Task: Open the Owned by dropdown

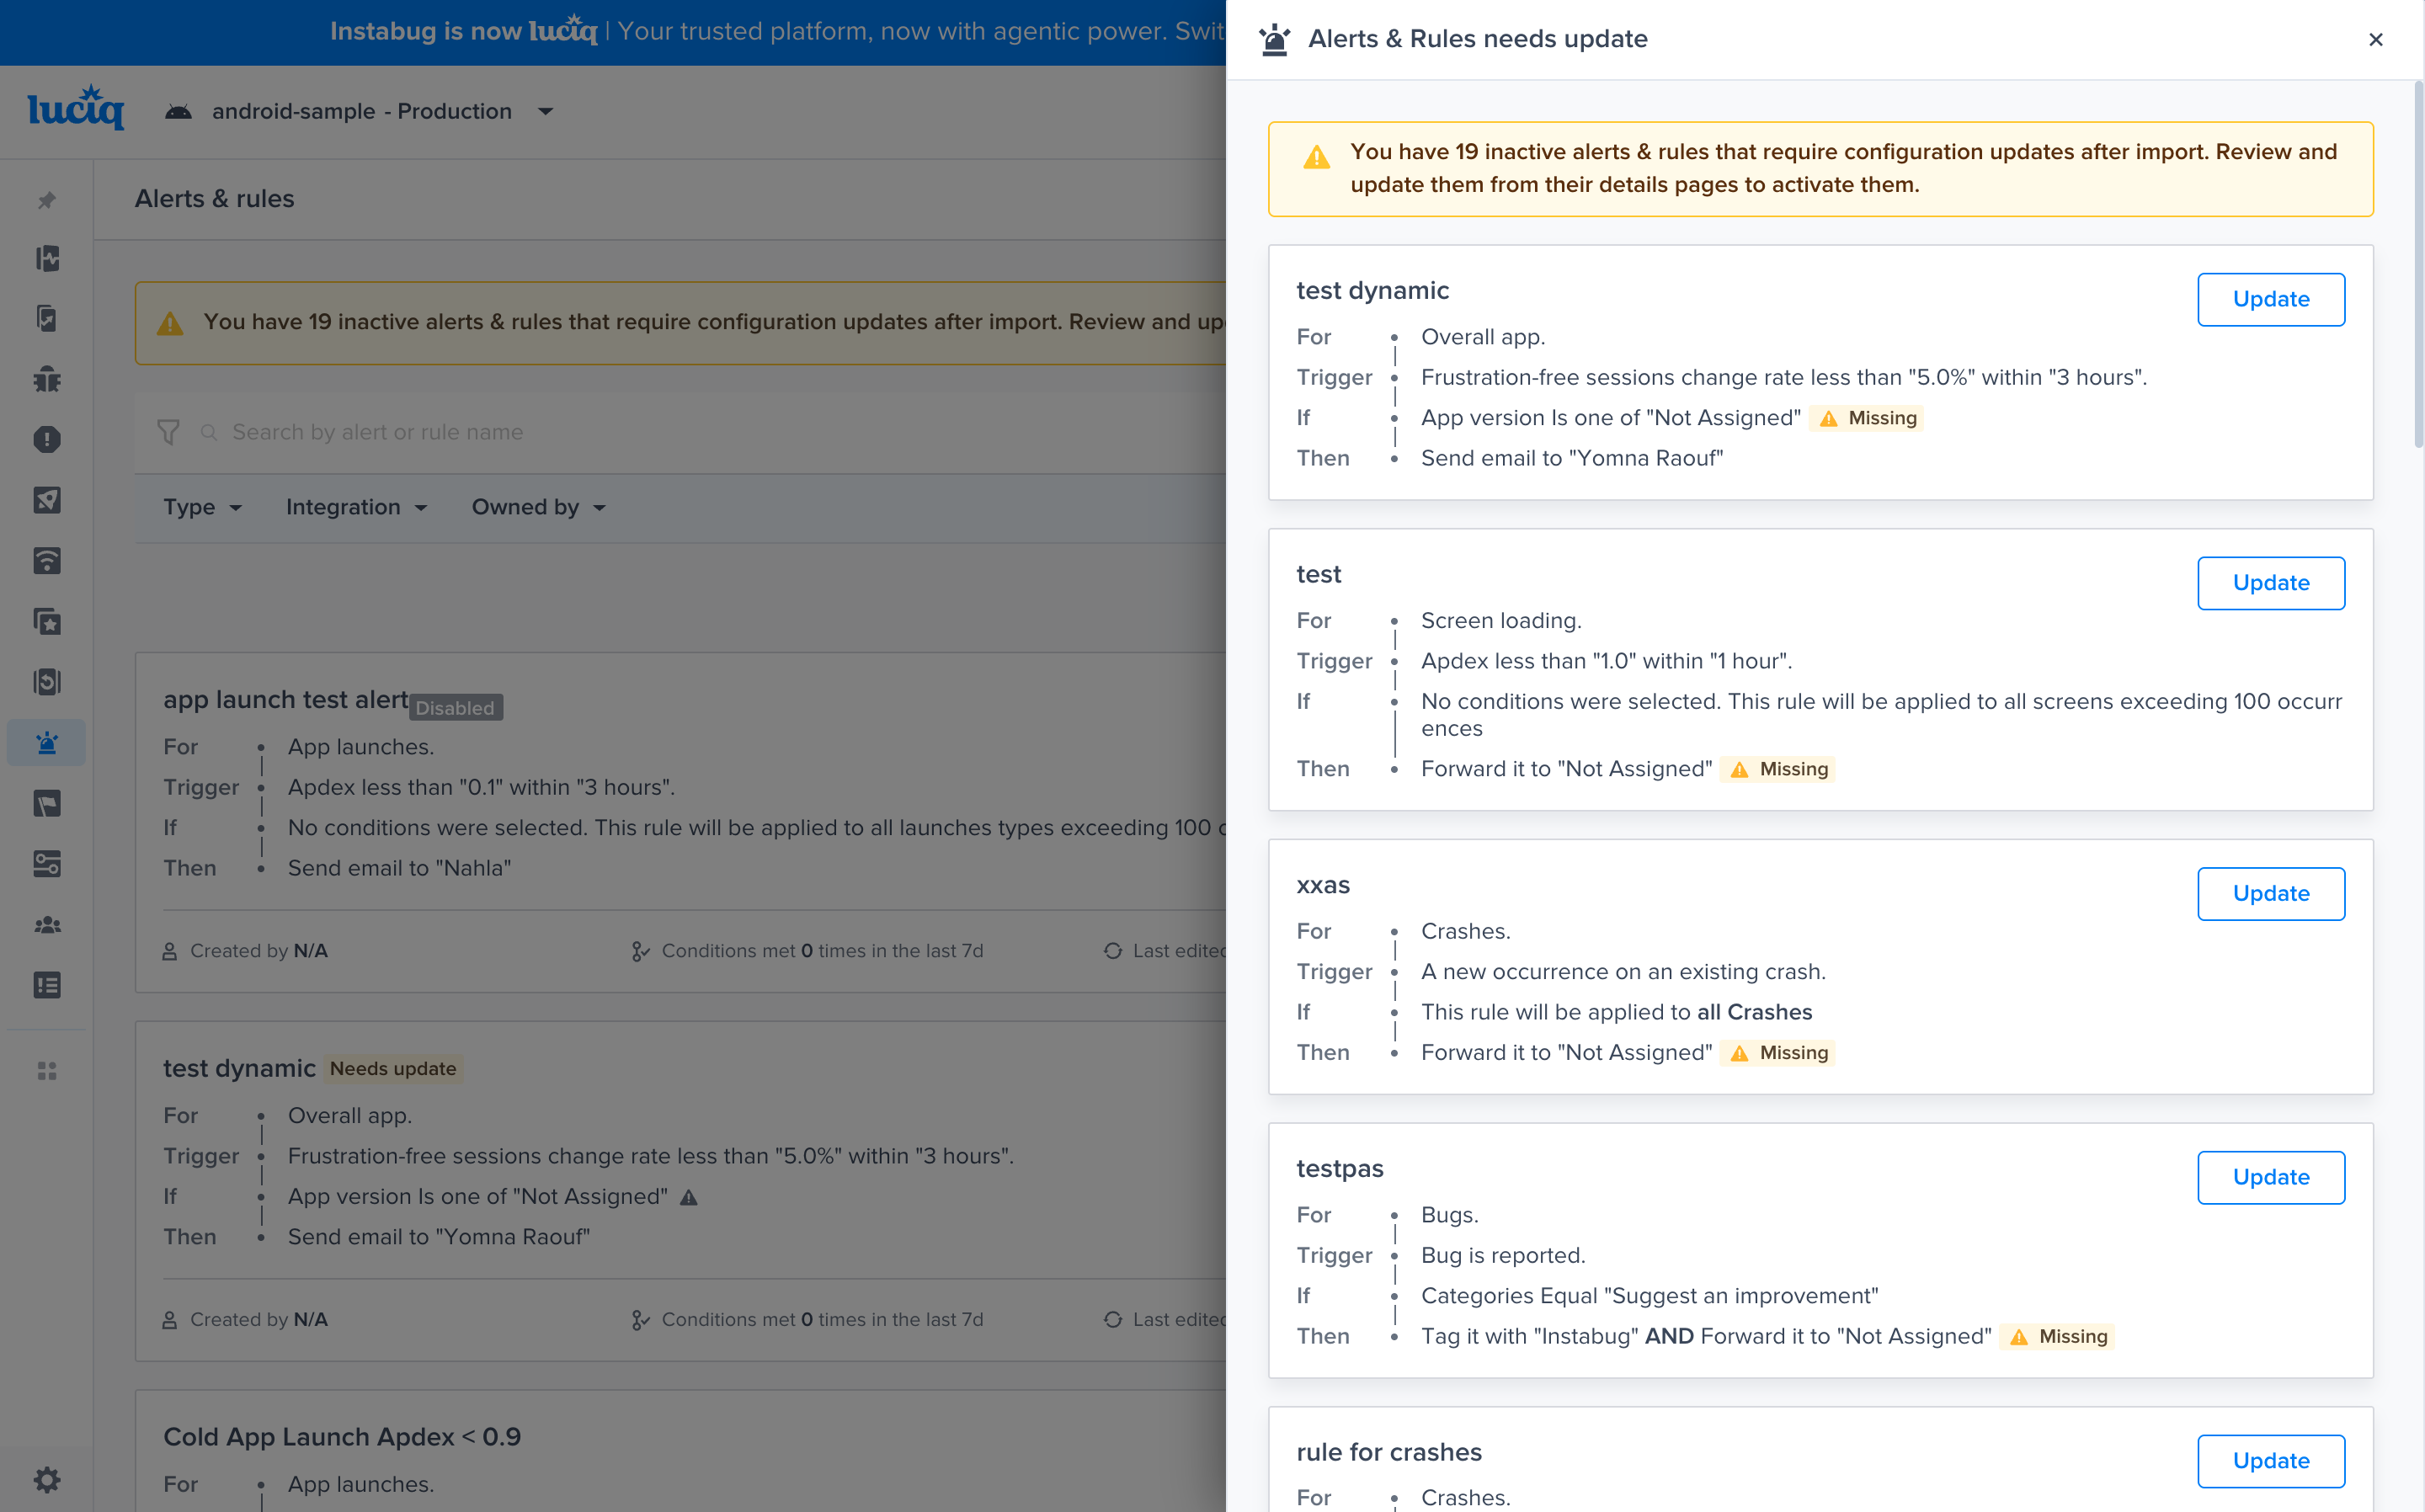Action: (x=538, y=507)
